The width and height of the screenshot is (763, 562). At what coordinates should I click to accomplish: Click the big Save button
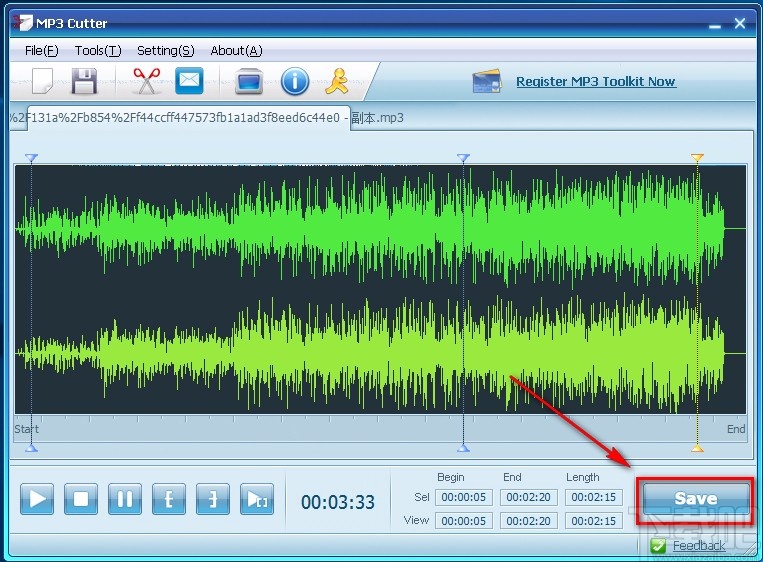click(696, 498)
